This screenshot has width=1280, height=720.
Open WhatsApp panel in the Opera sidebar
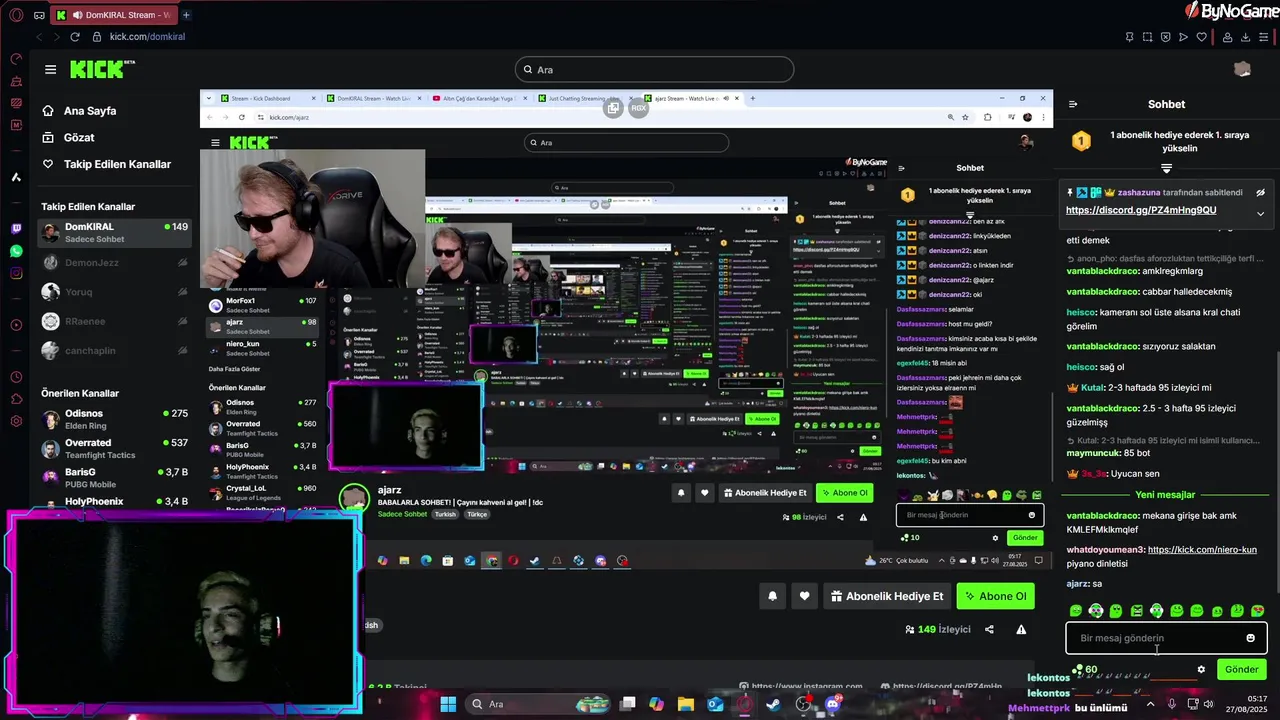pyautogui.click(x=16, y=251)
